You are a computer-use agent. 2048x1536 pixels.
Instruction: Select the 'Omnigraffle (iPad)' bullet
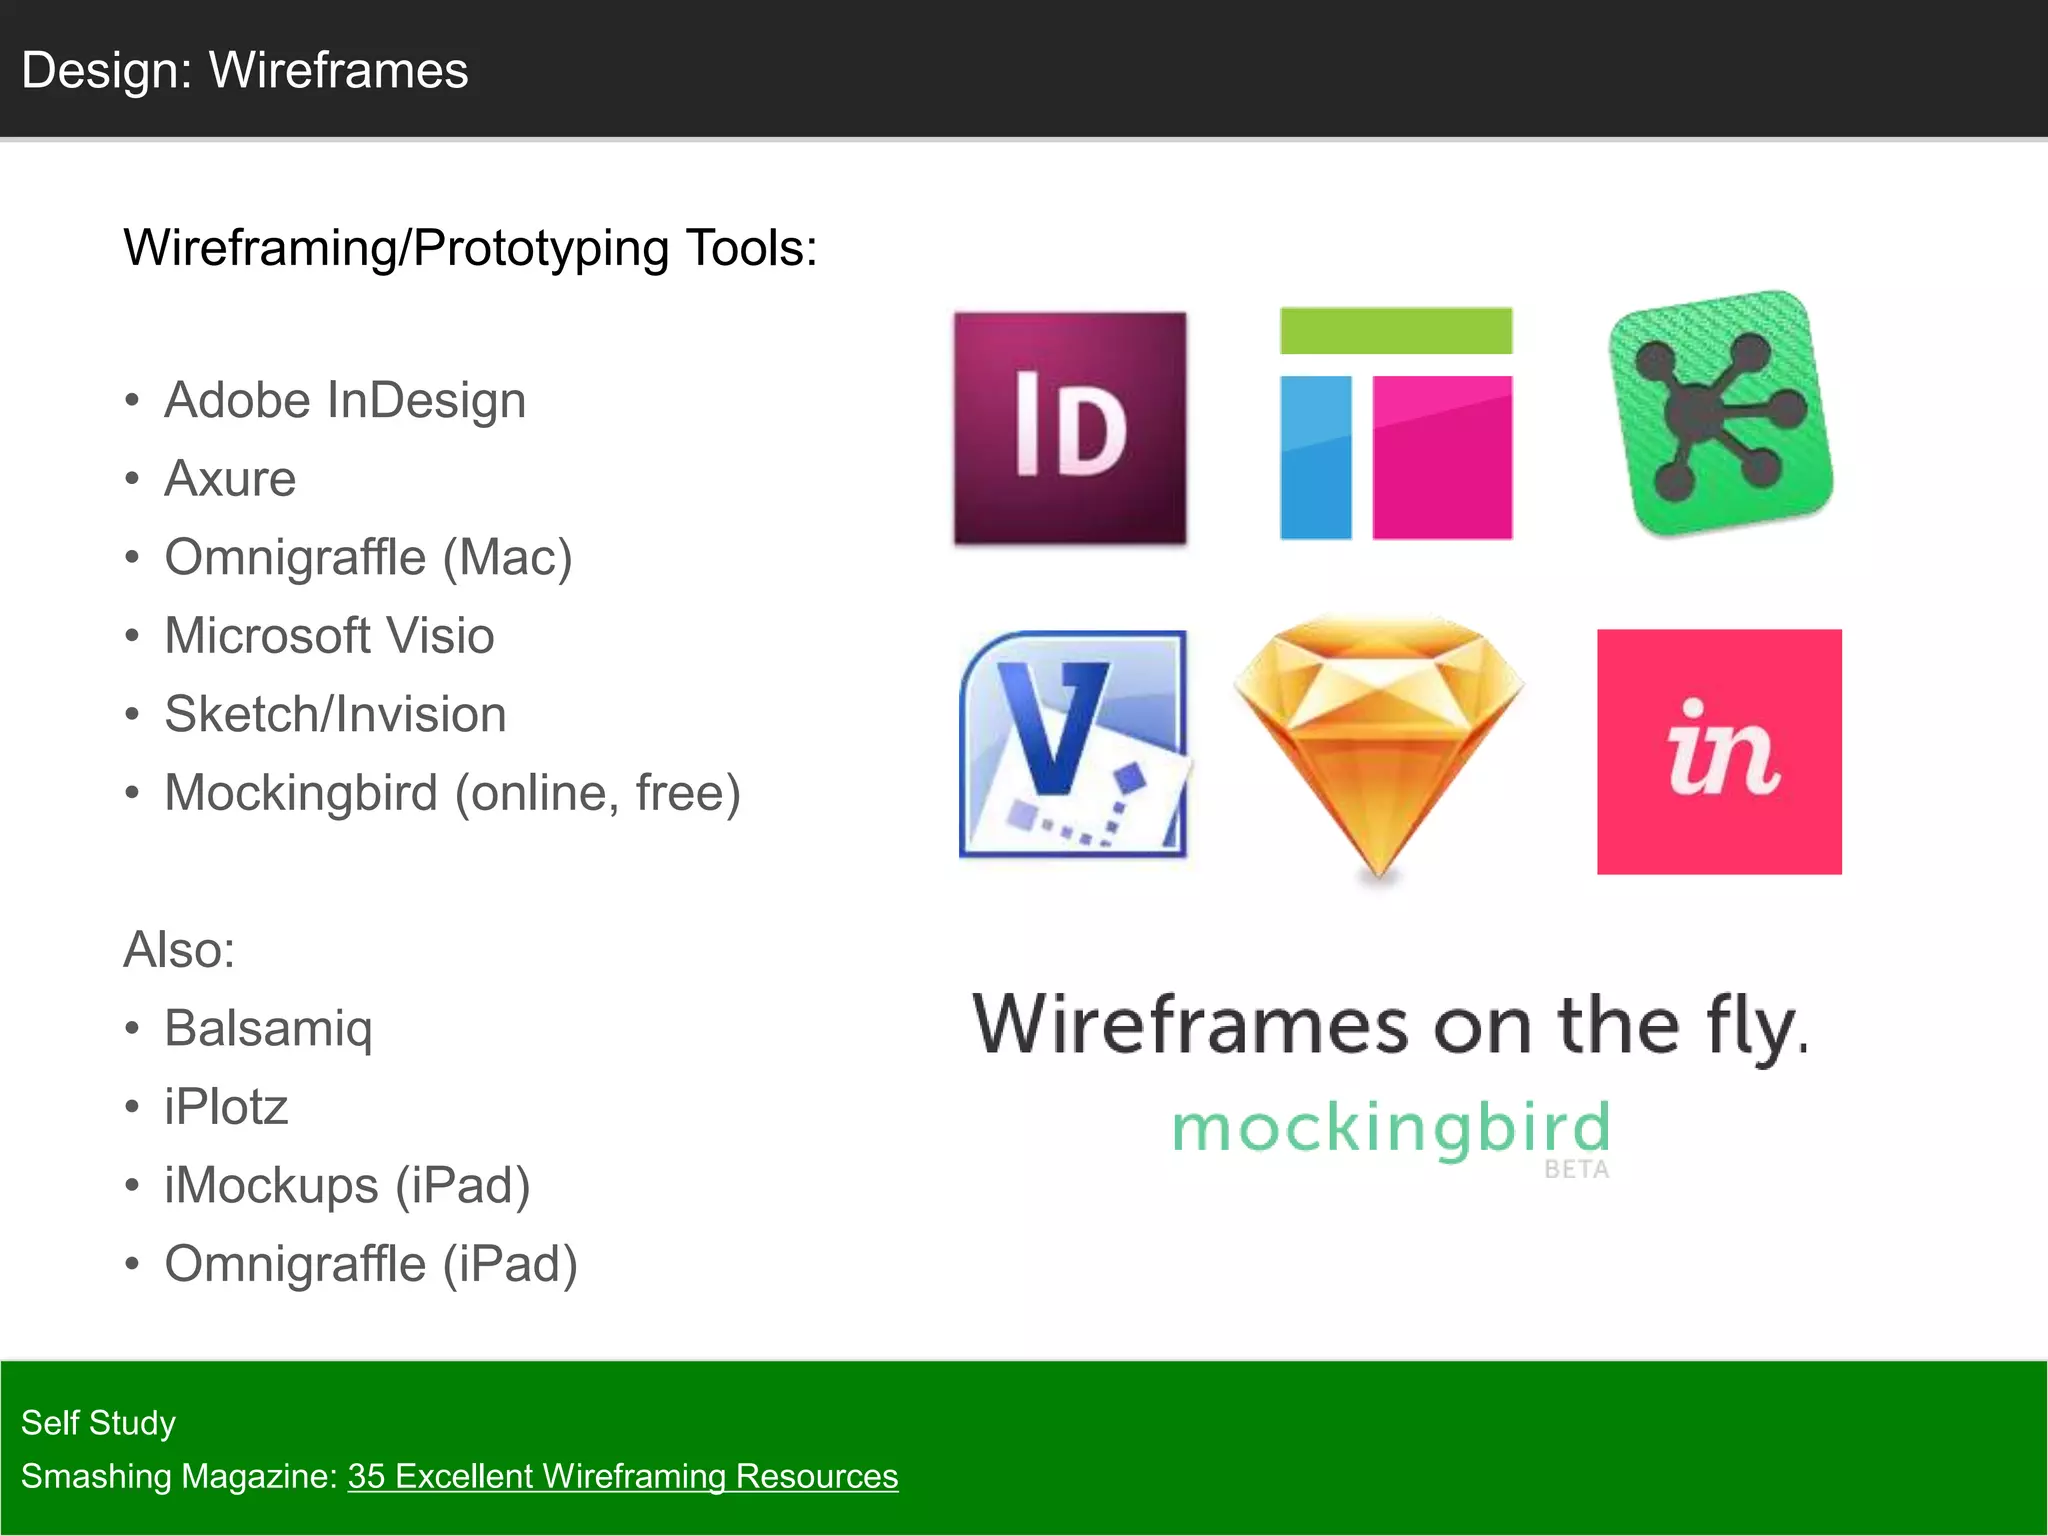click(x=371, y=1264)
